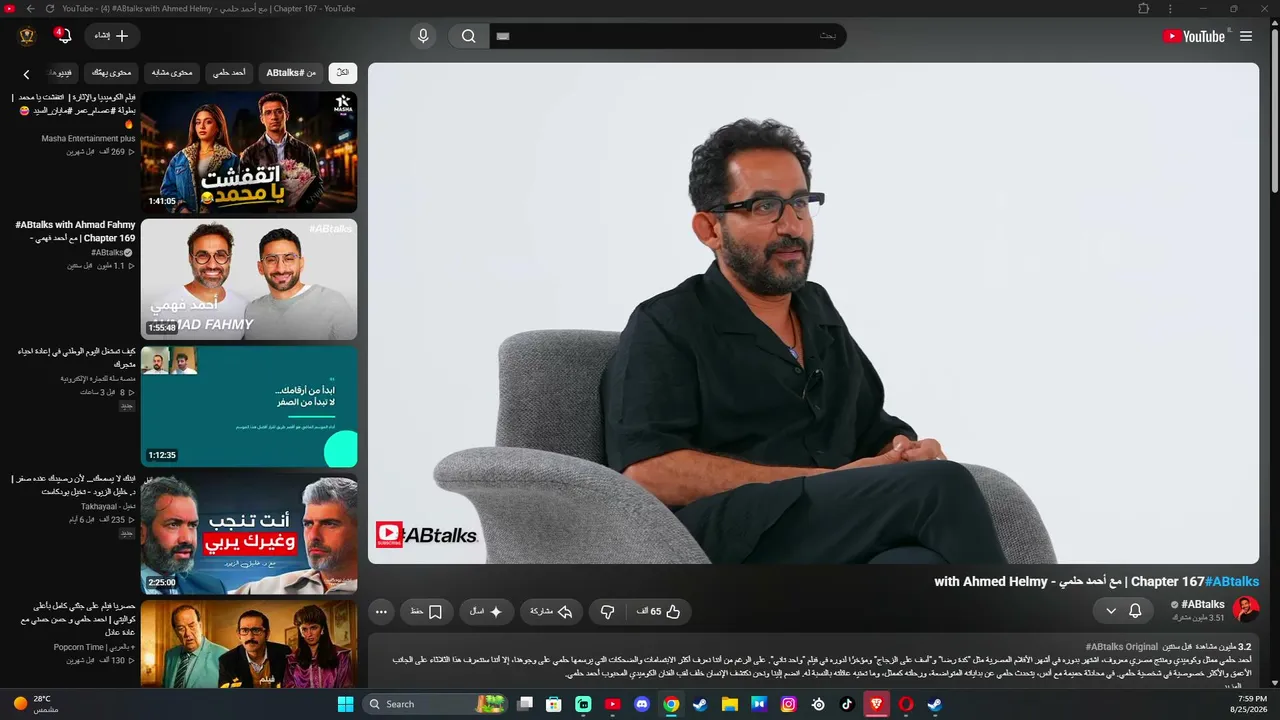
Task: Open Discord from the taskbar
Action: (x=642, y=704)
